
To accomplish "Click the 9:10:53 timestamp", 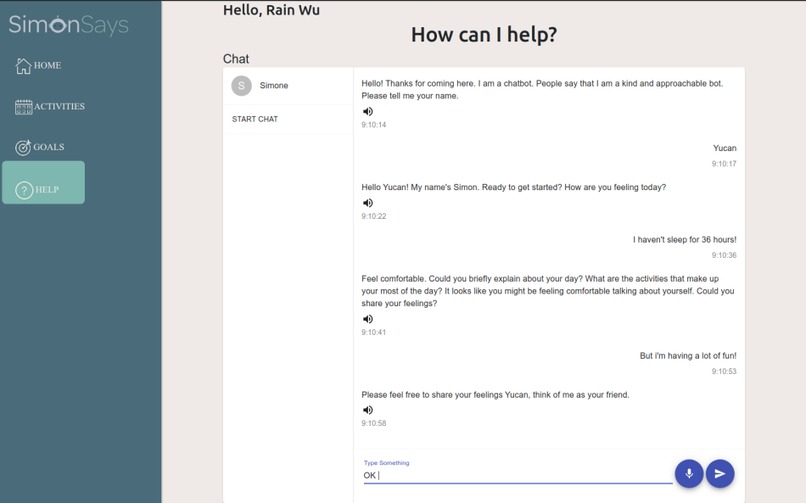I will 724,371.
